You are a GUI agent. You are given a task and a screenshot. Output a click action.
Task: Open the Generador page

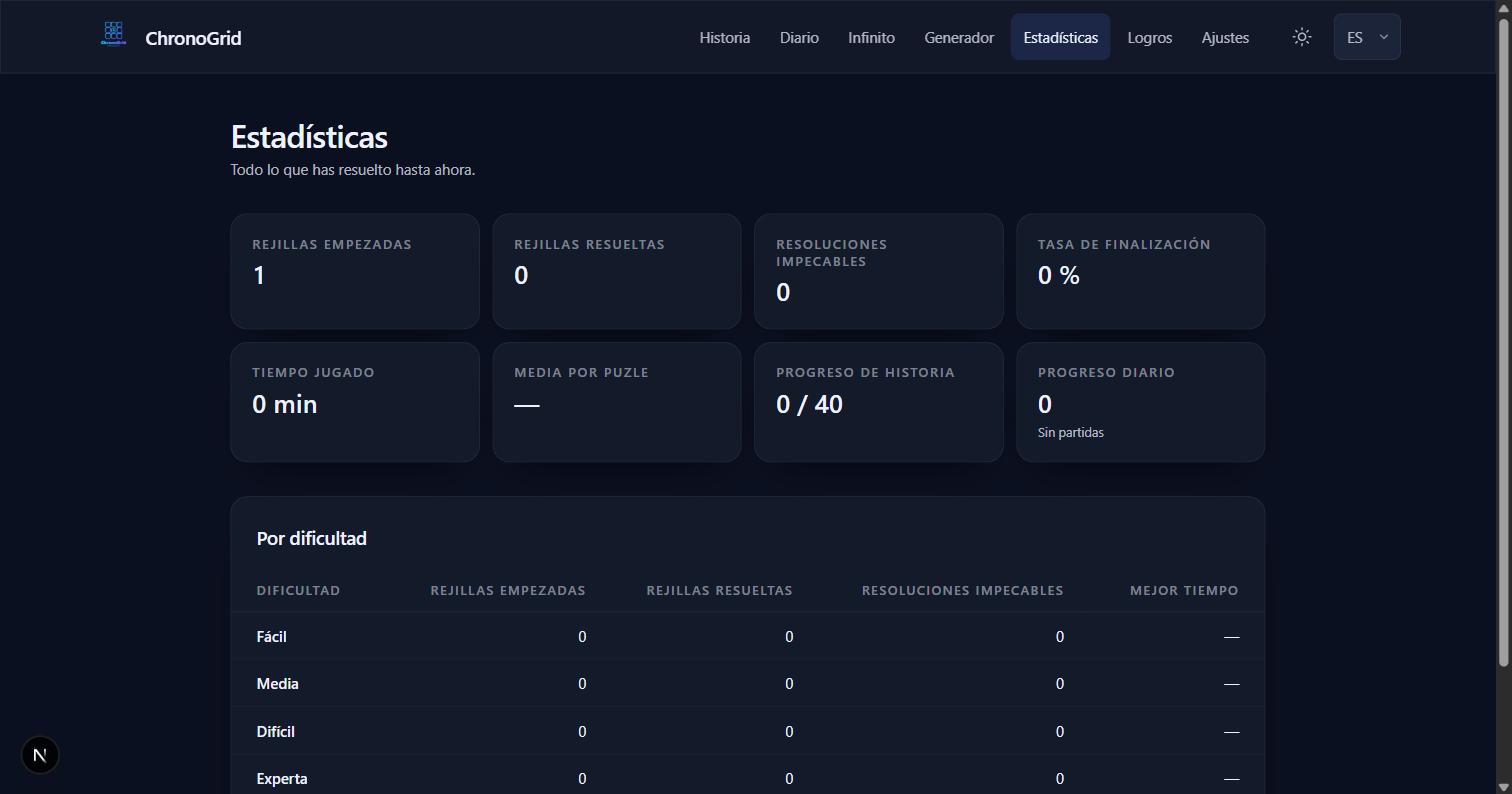click(x=958, y=37)
